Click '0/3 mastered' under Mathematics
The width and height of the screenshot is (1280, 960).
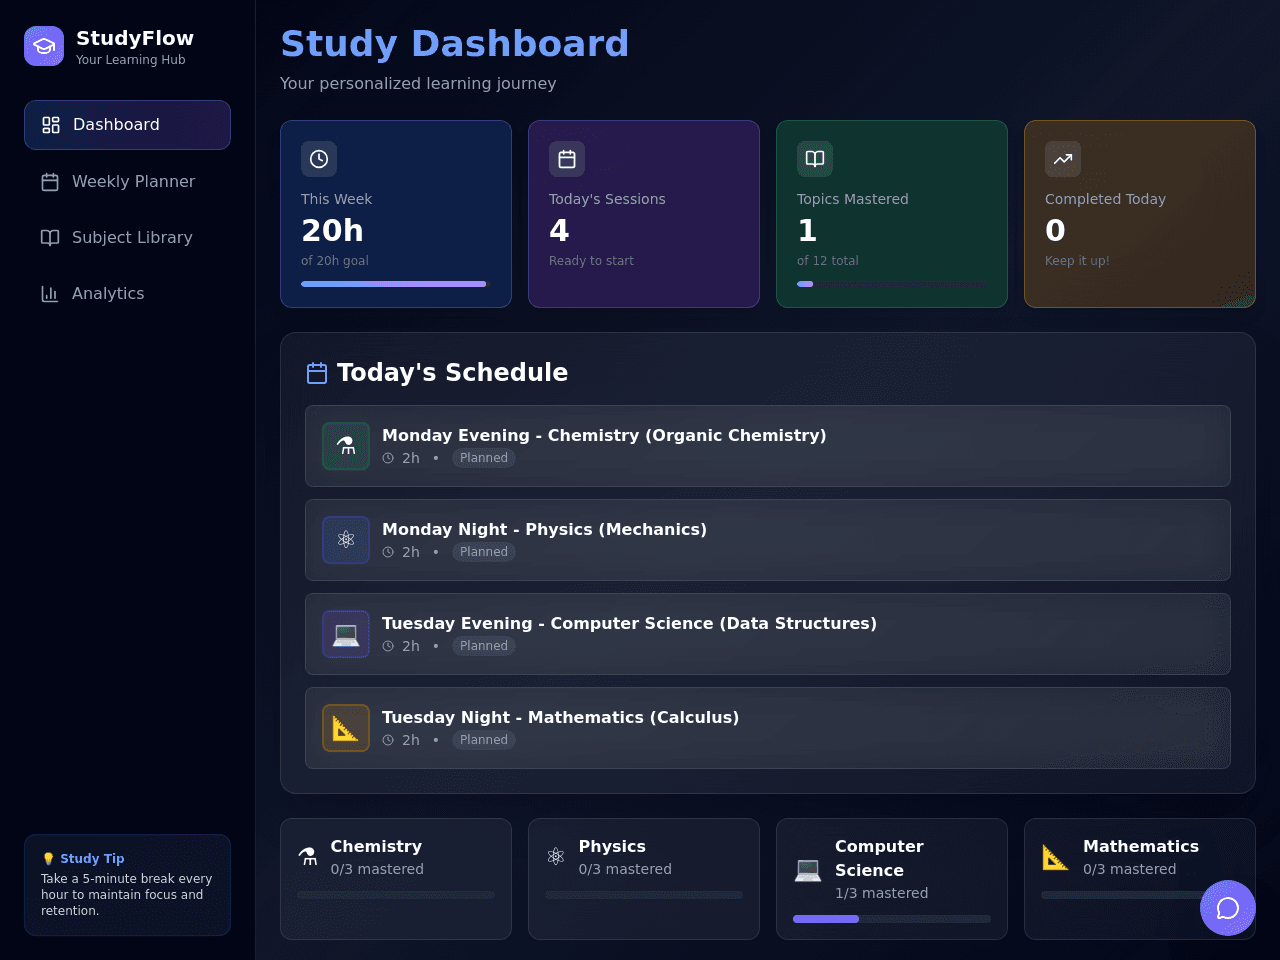[x=1130, y=870]
